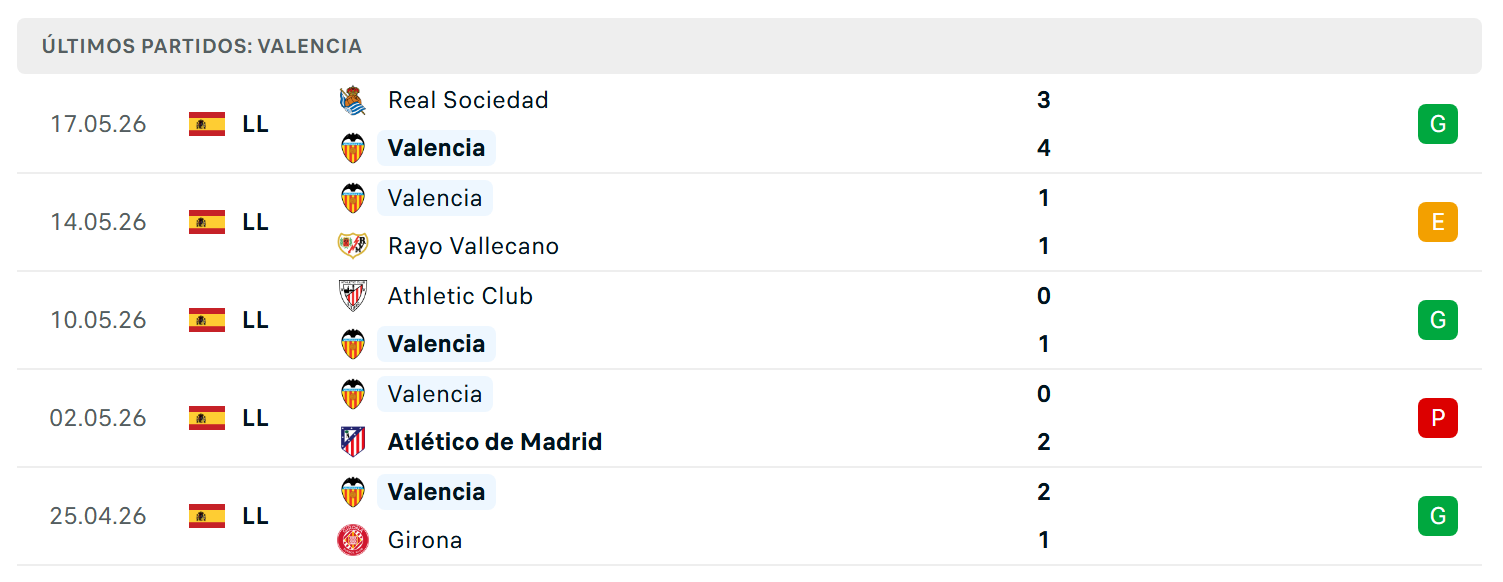Screen dimensions: 1503x582
Task: Click the red P loss badge
Action: 1438,418
